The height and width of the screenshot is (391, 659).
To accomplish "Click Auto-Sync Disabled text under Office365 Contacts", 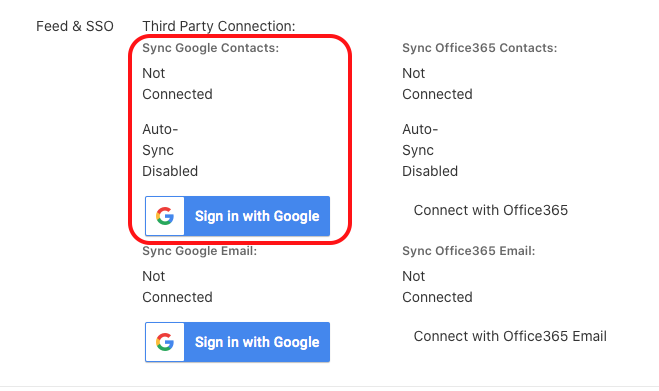I will (x=430, y=150).
